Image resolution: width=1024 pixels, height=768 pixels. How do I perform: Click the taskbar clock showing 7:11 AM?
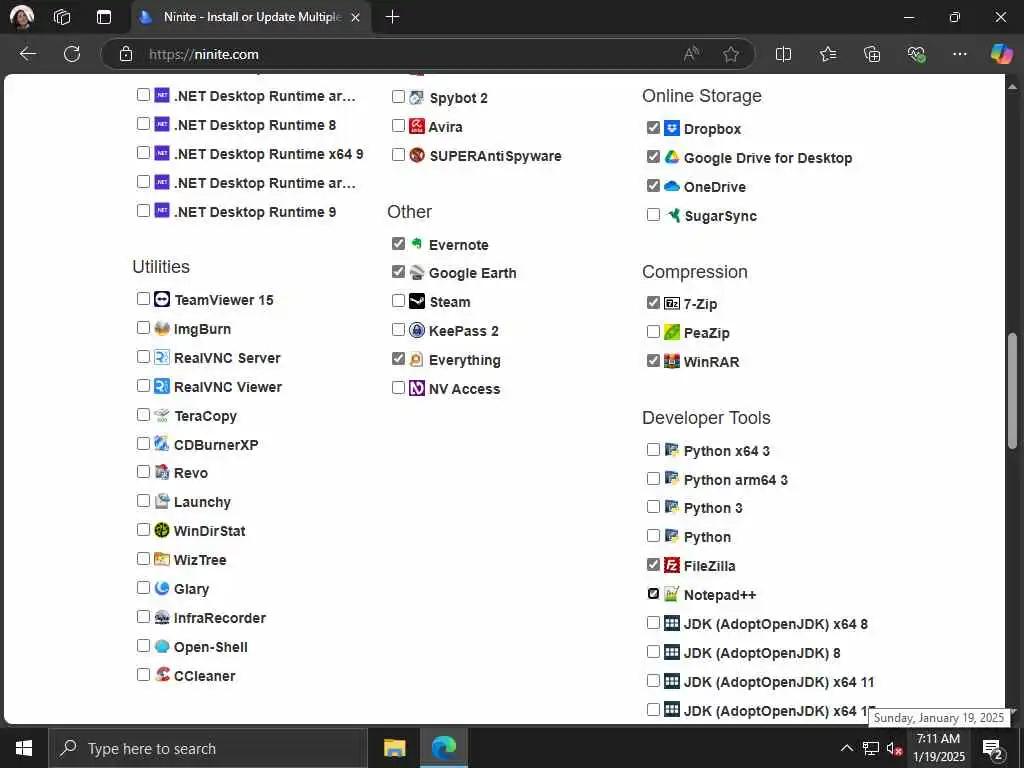pyautogui.click(x=938, y=748)
